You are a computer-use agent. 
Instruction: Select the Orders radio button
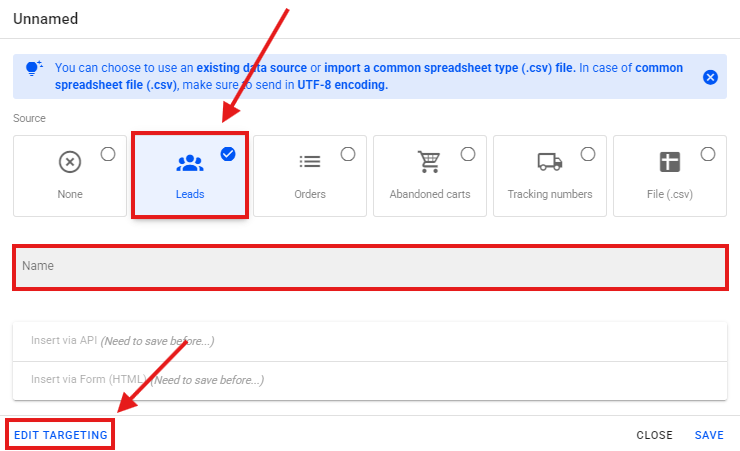point(348,154)
